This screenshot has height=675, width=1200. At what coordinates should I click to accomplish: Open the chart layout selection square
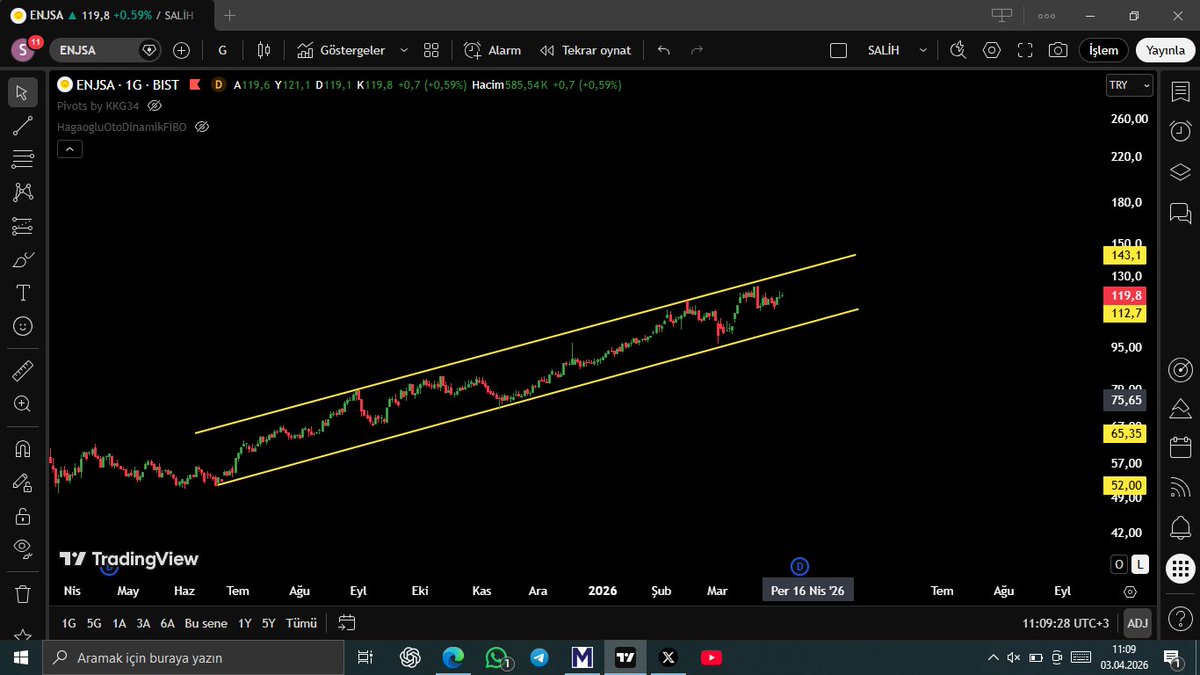(838, 50)
